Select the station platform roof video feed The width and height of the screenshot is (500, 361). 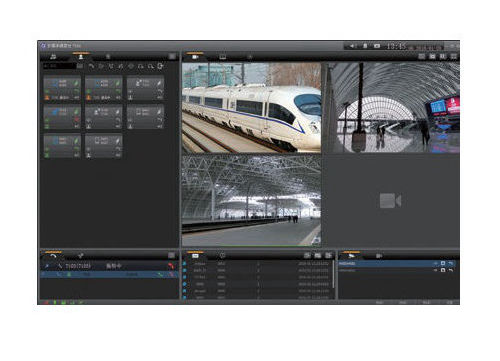click(x=251, y=201)
